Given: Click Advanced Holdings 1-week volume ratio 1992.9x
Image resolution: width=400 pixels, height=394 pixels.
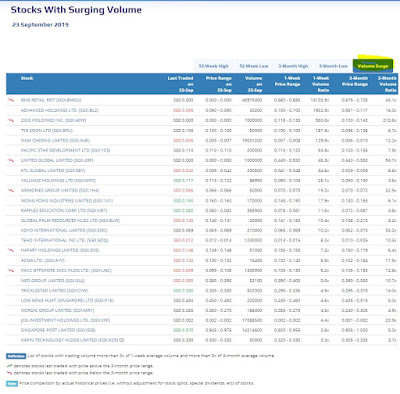Looking at the screenshot, I should point(320,110).
